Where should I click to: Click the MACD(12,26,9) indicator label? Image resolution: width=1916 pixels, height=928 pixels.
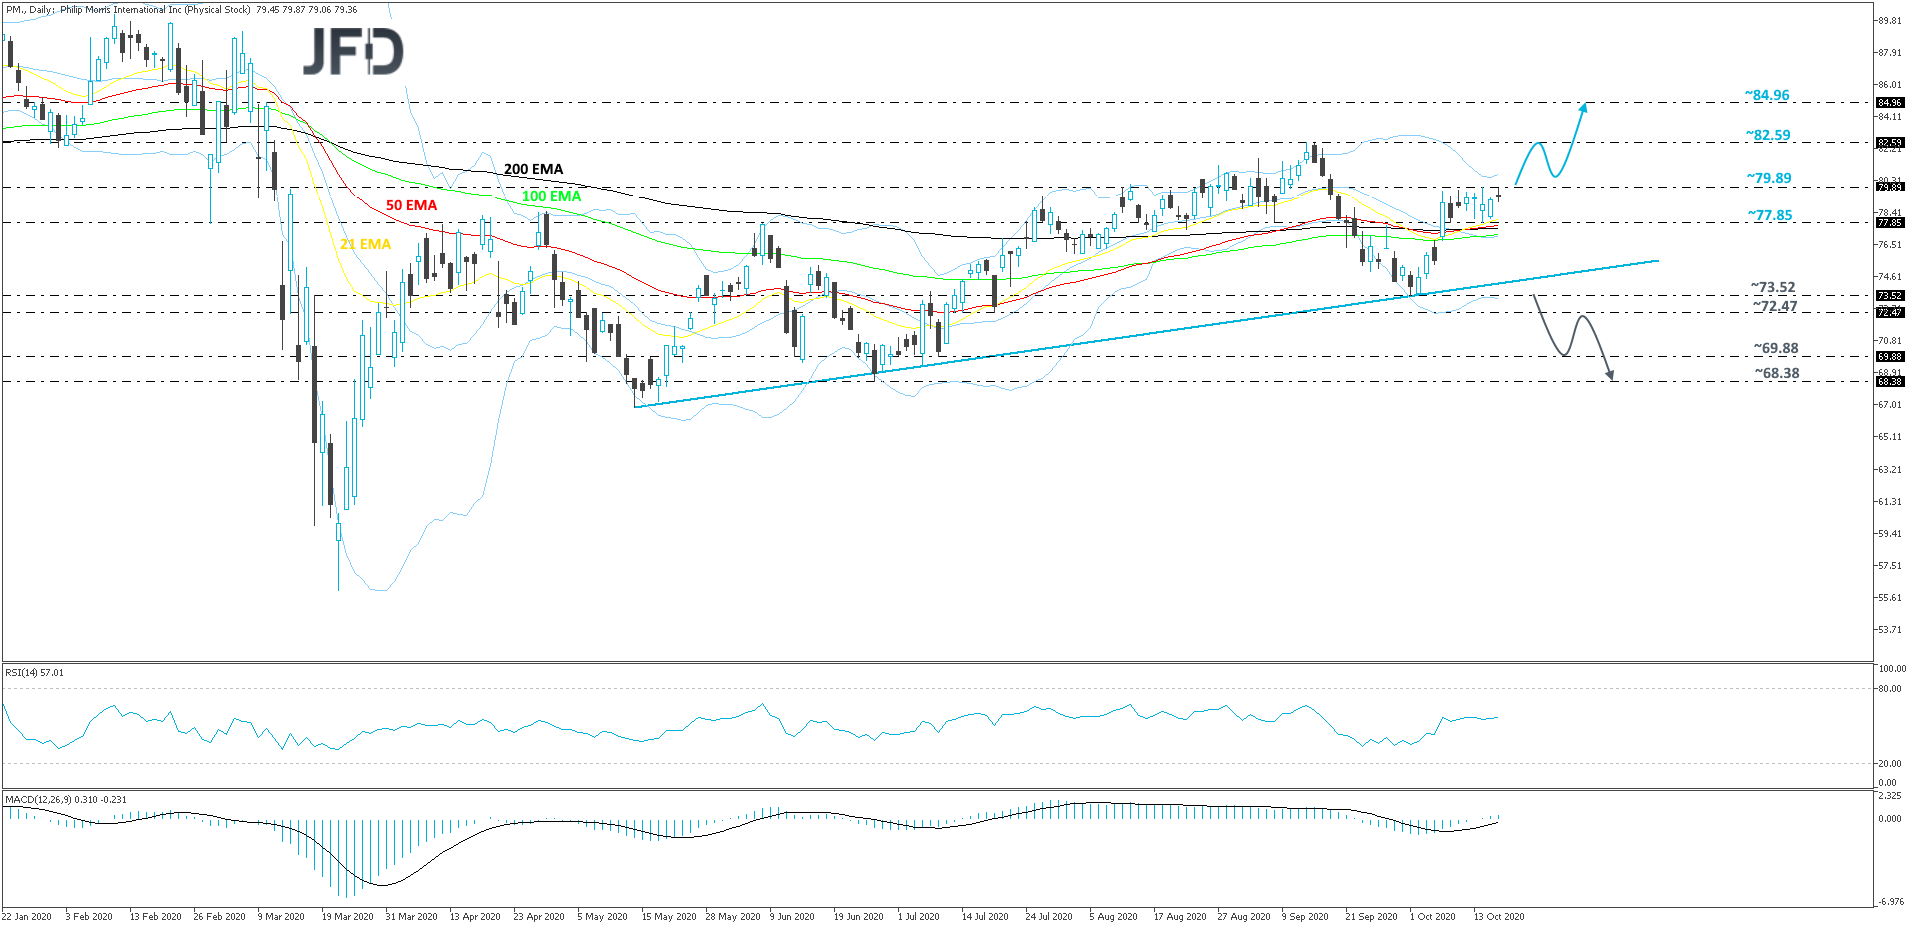pyautogui.click(x=66, y=800)
